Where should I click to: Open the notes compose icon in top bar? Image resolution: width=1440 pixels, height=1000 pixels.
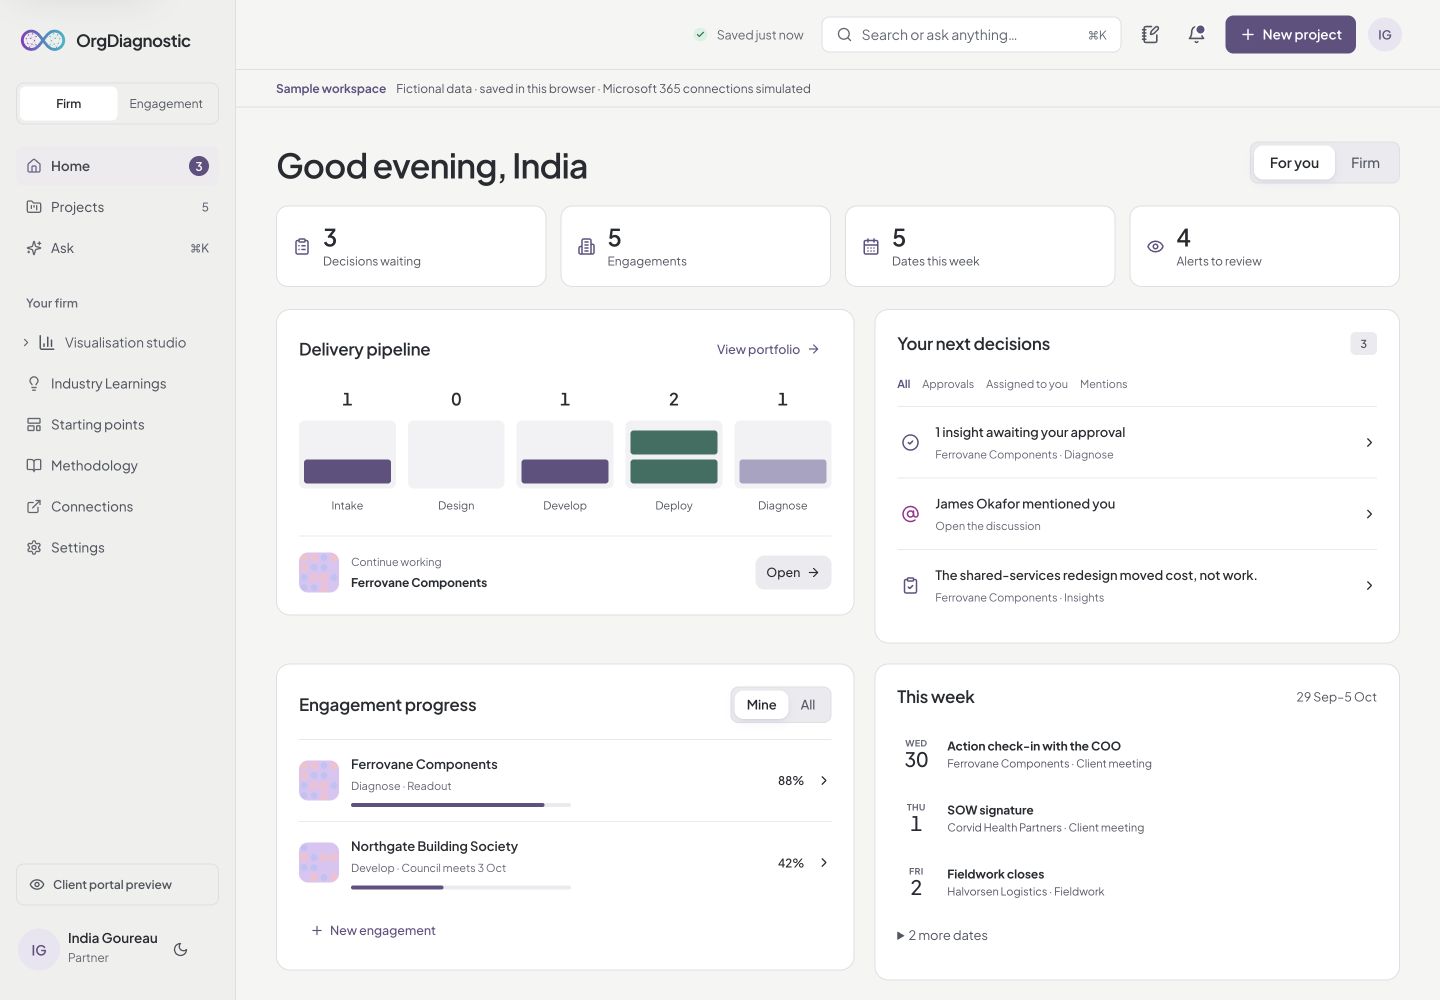(1150, 35)
